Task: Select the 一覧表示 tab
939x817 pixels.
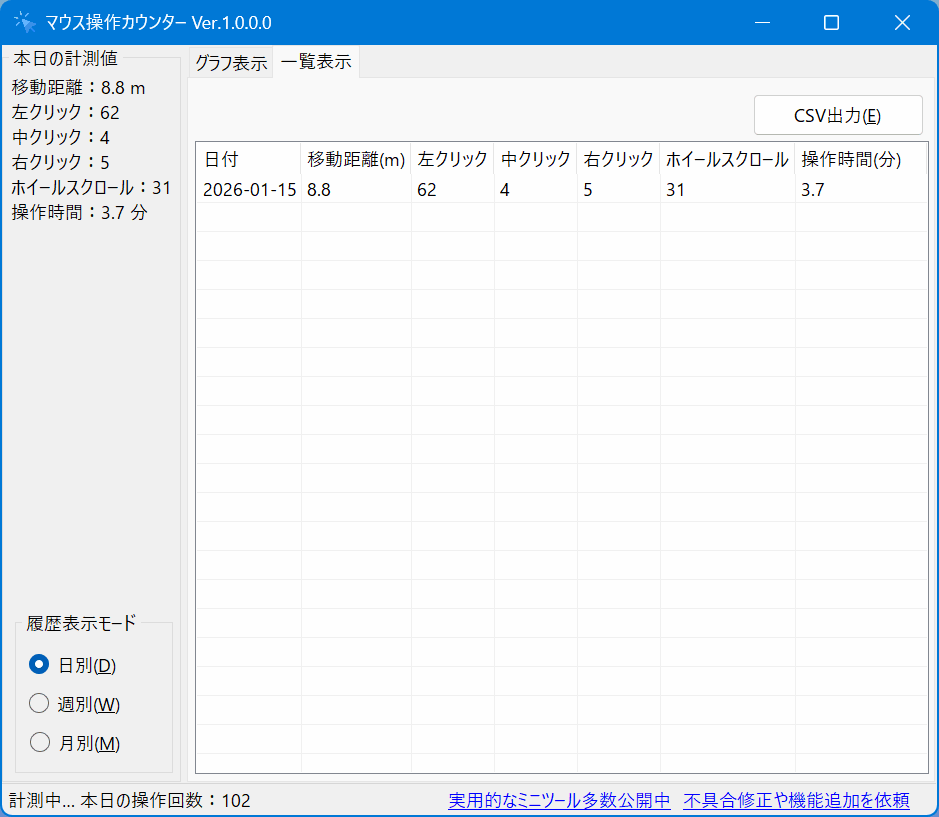Action: click(316, 62)
